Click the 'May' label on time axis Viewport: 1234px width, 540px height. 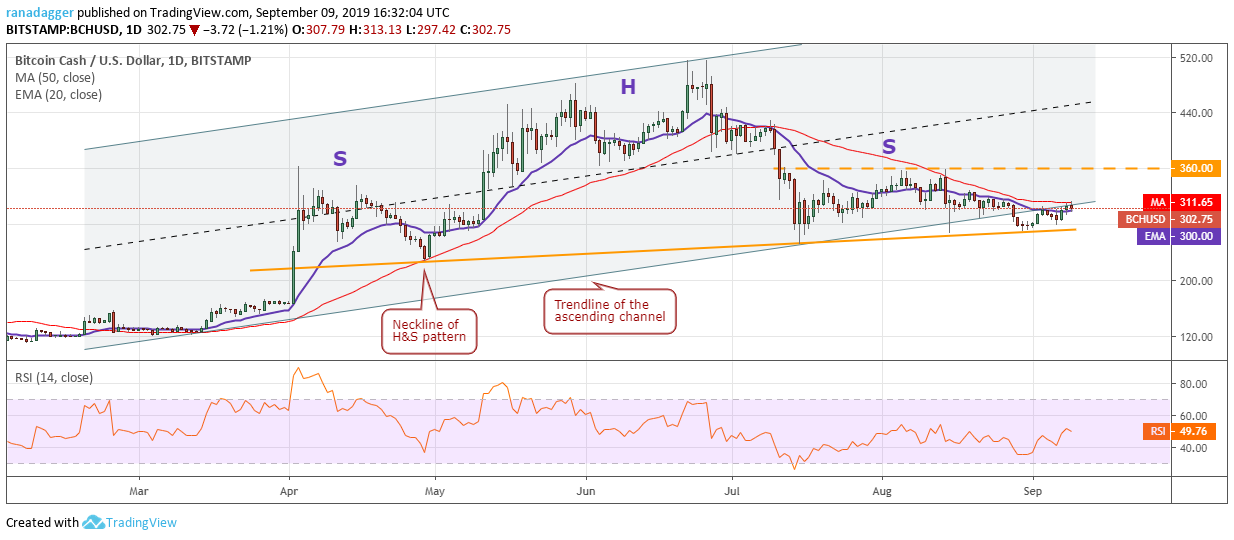pos(434,491)
